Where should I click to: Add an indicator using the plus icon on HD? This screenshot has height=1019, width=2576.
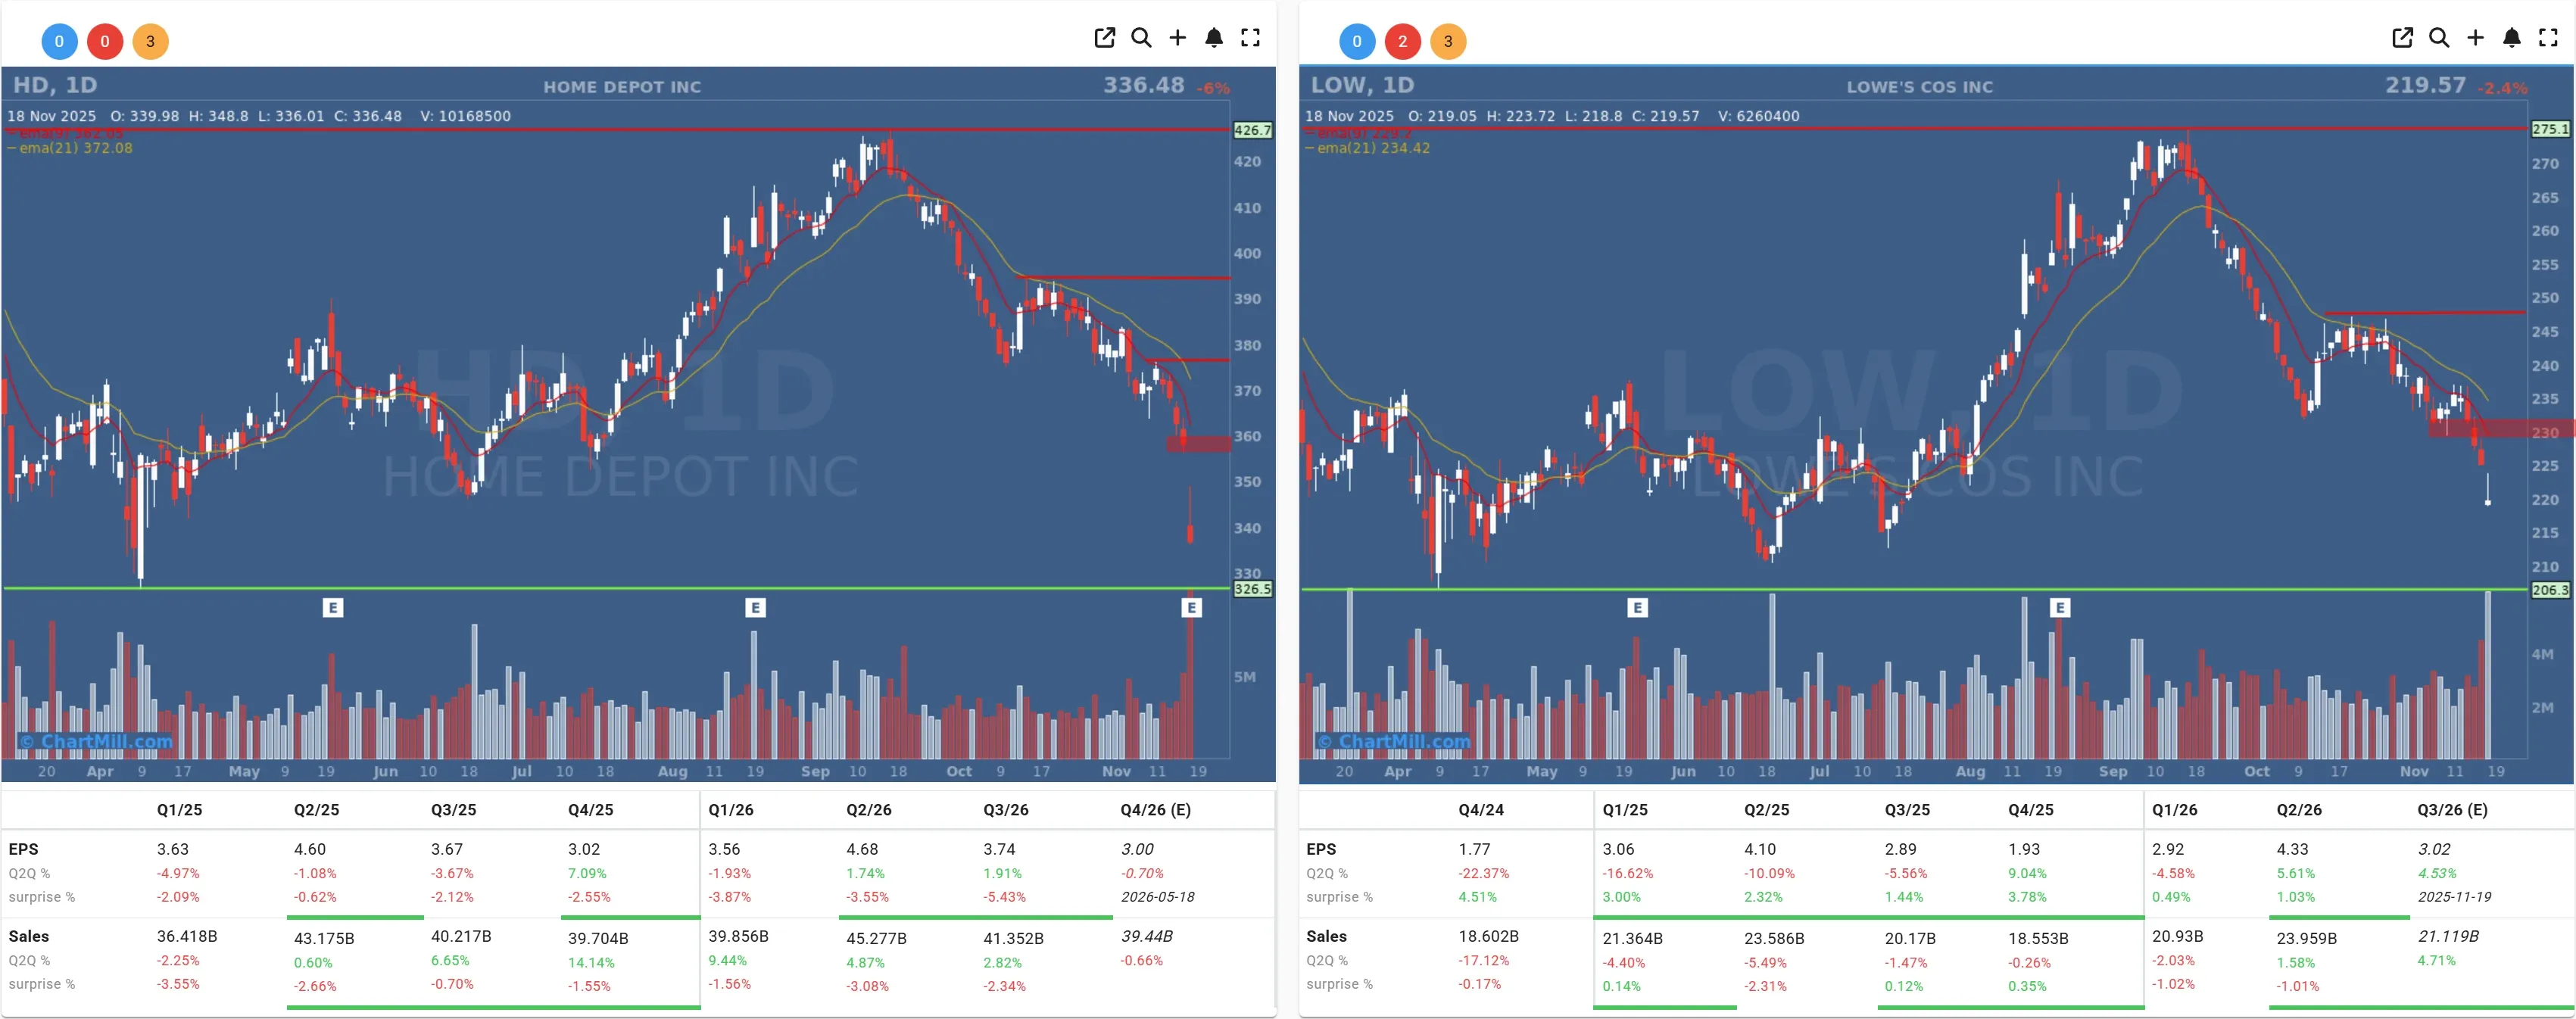pyautogui.click(x=1177, y=37)
